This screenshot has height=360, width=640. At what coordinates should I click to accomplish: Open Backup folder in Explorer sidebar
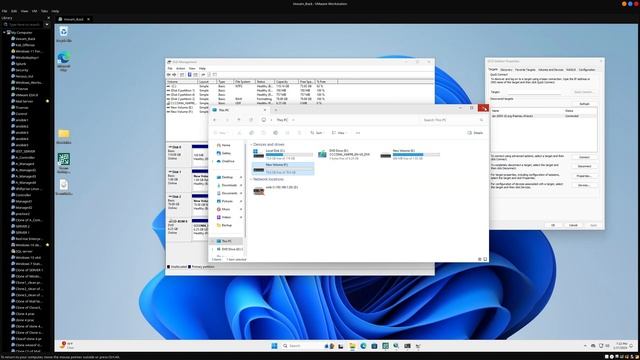tap(224, 225)
